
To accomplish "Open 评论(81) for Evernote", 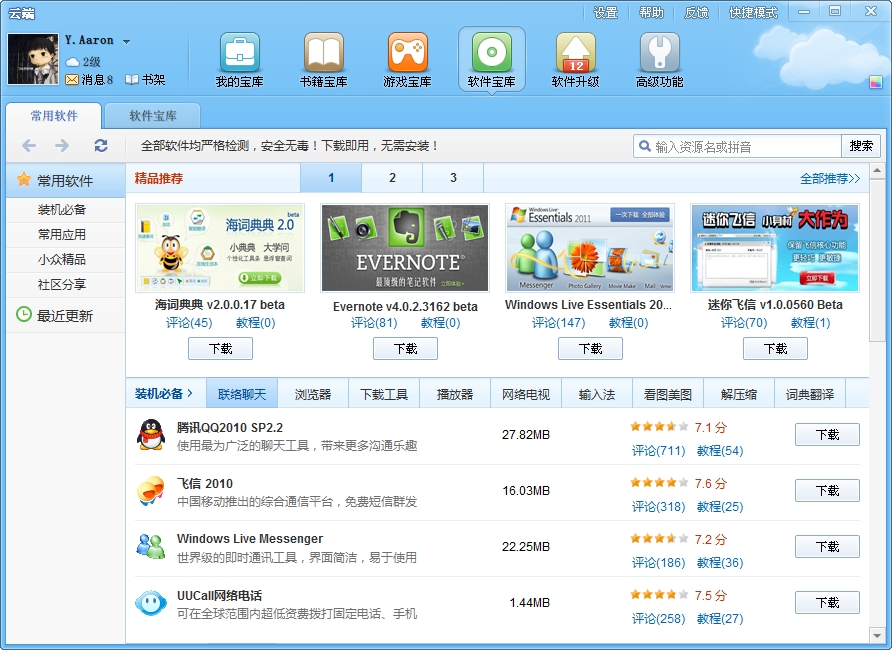I will click(x=374, y=323).
